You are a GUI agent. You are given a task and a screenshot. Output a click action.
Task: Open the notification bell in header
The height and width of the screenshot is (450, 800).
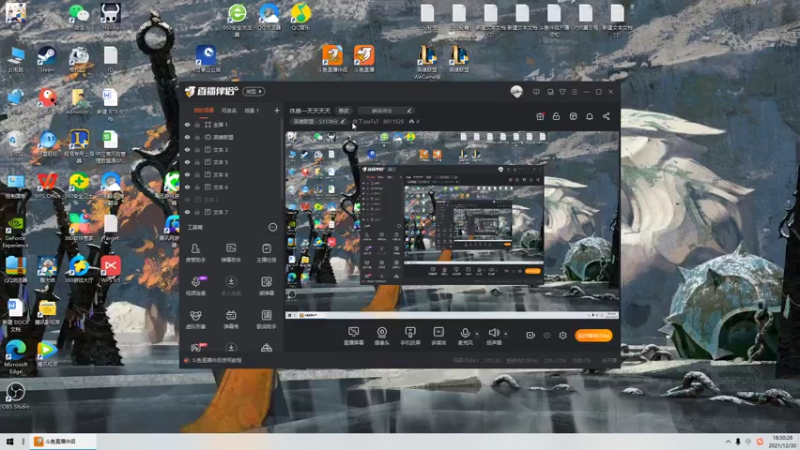coord(589,116)
